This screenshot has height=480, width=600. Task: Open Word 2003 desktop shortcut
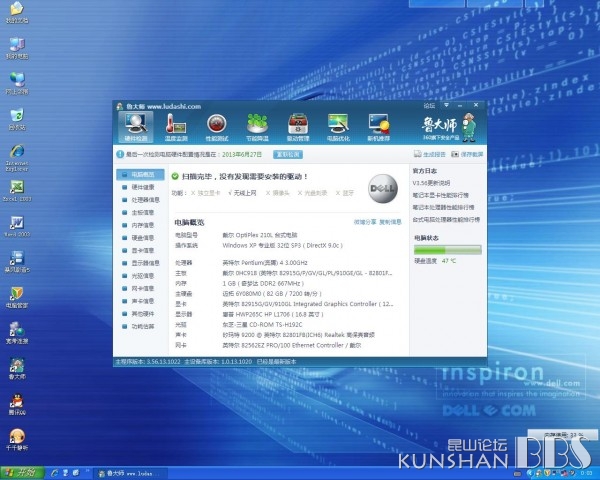(17, 226)
